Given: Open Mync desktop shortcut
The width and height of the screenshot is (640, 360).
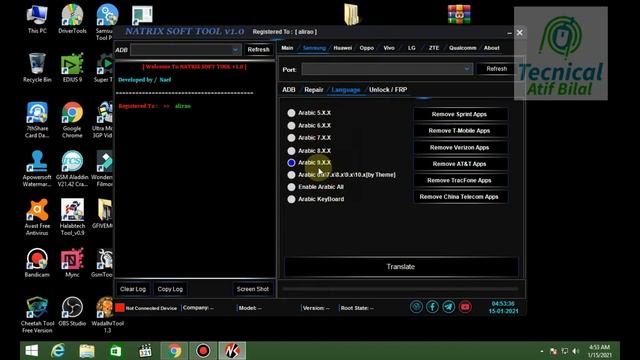Looking at the screenshot, I should [x=72, y=262].
